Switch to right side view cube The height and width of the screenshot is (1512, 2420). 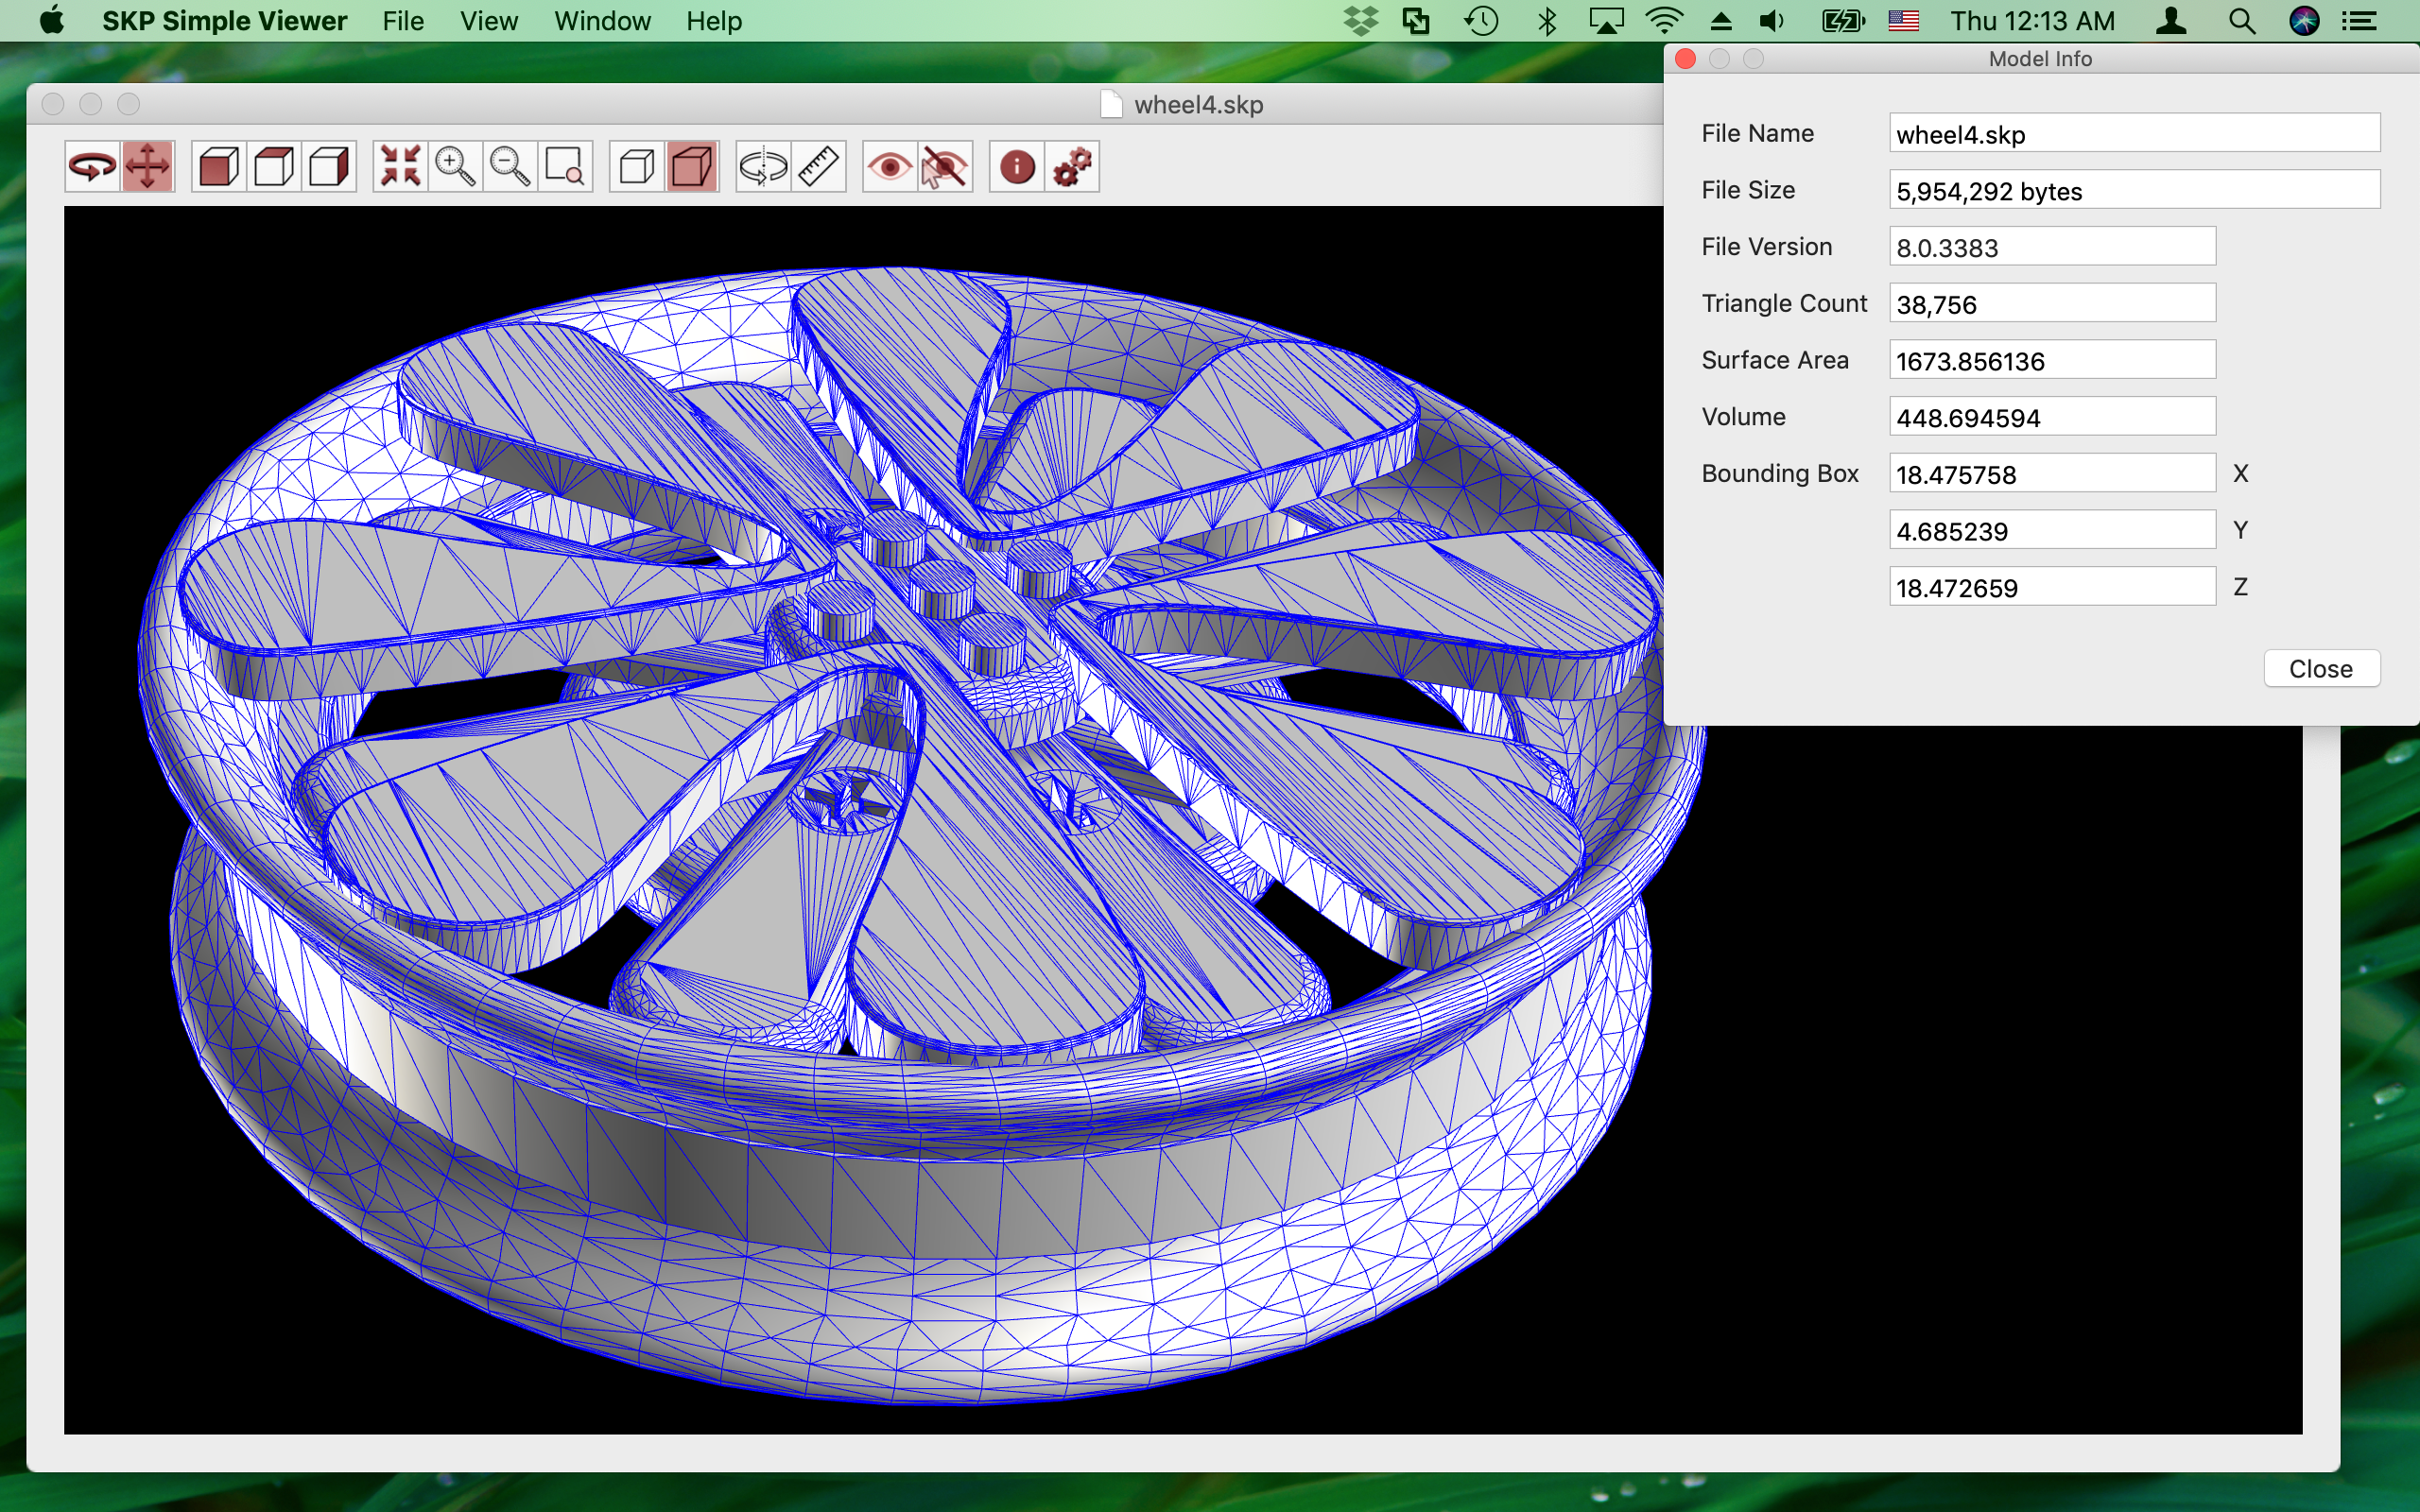(x=329, y=167)
